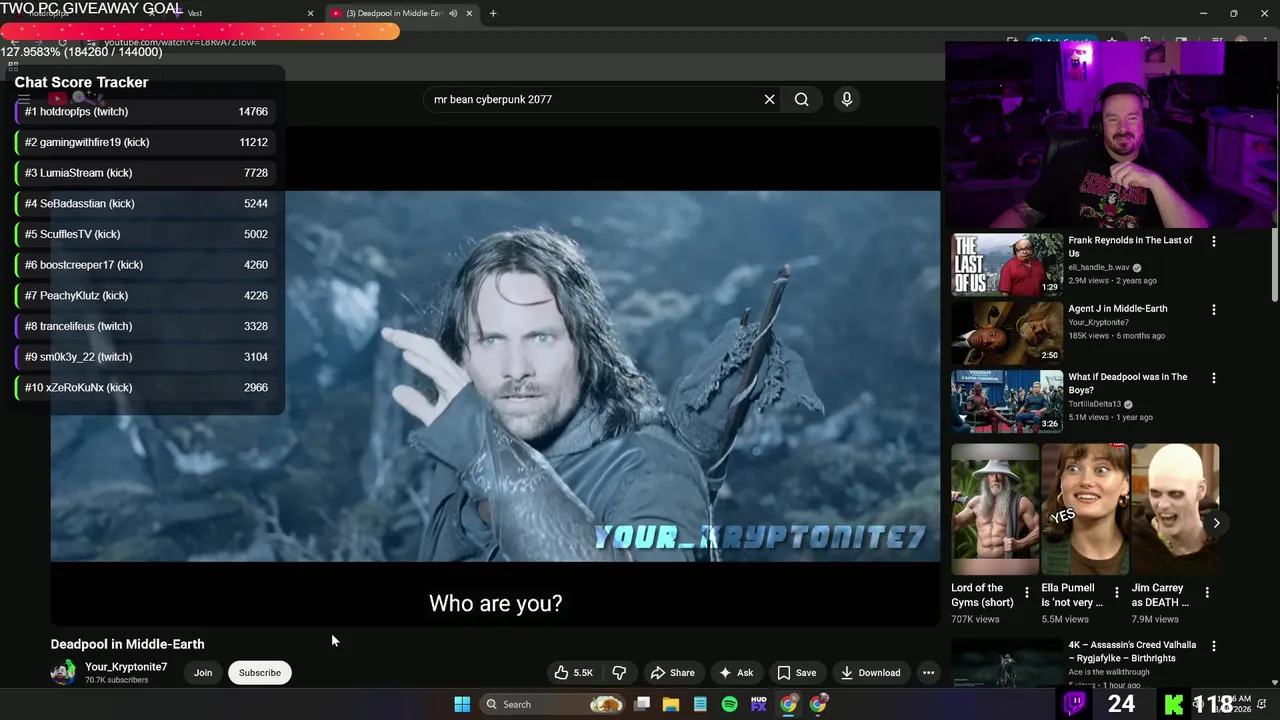Click the TortillaDelta13 channel name
Viewport: 1280px width, 720px height.
(x=1094, y=404)
